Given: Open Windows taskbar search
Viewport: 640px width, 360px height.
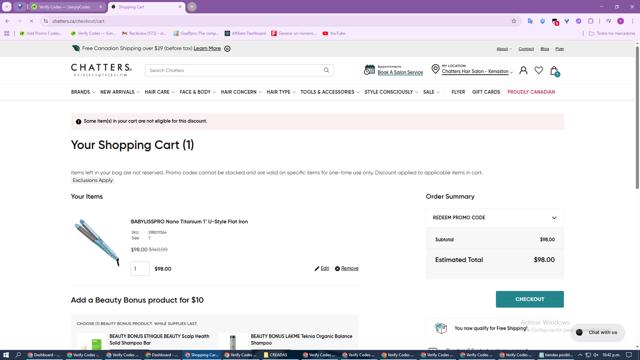Looking at the screenshot, I should 18,355.
